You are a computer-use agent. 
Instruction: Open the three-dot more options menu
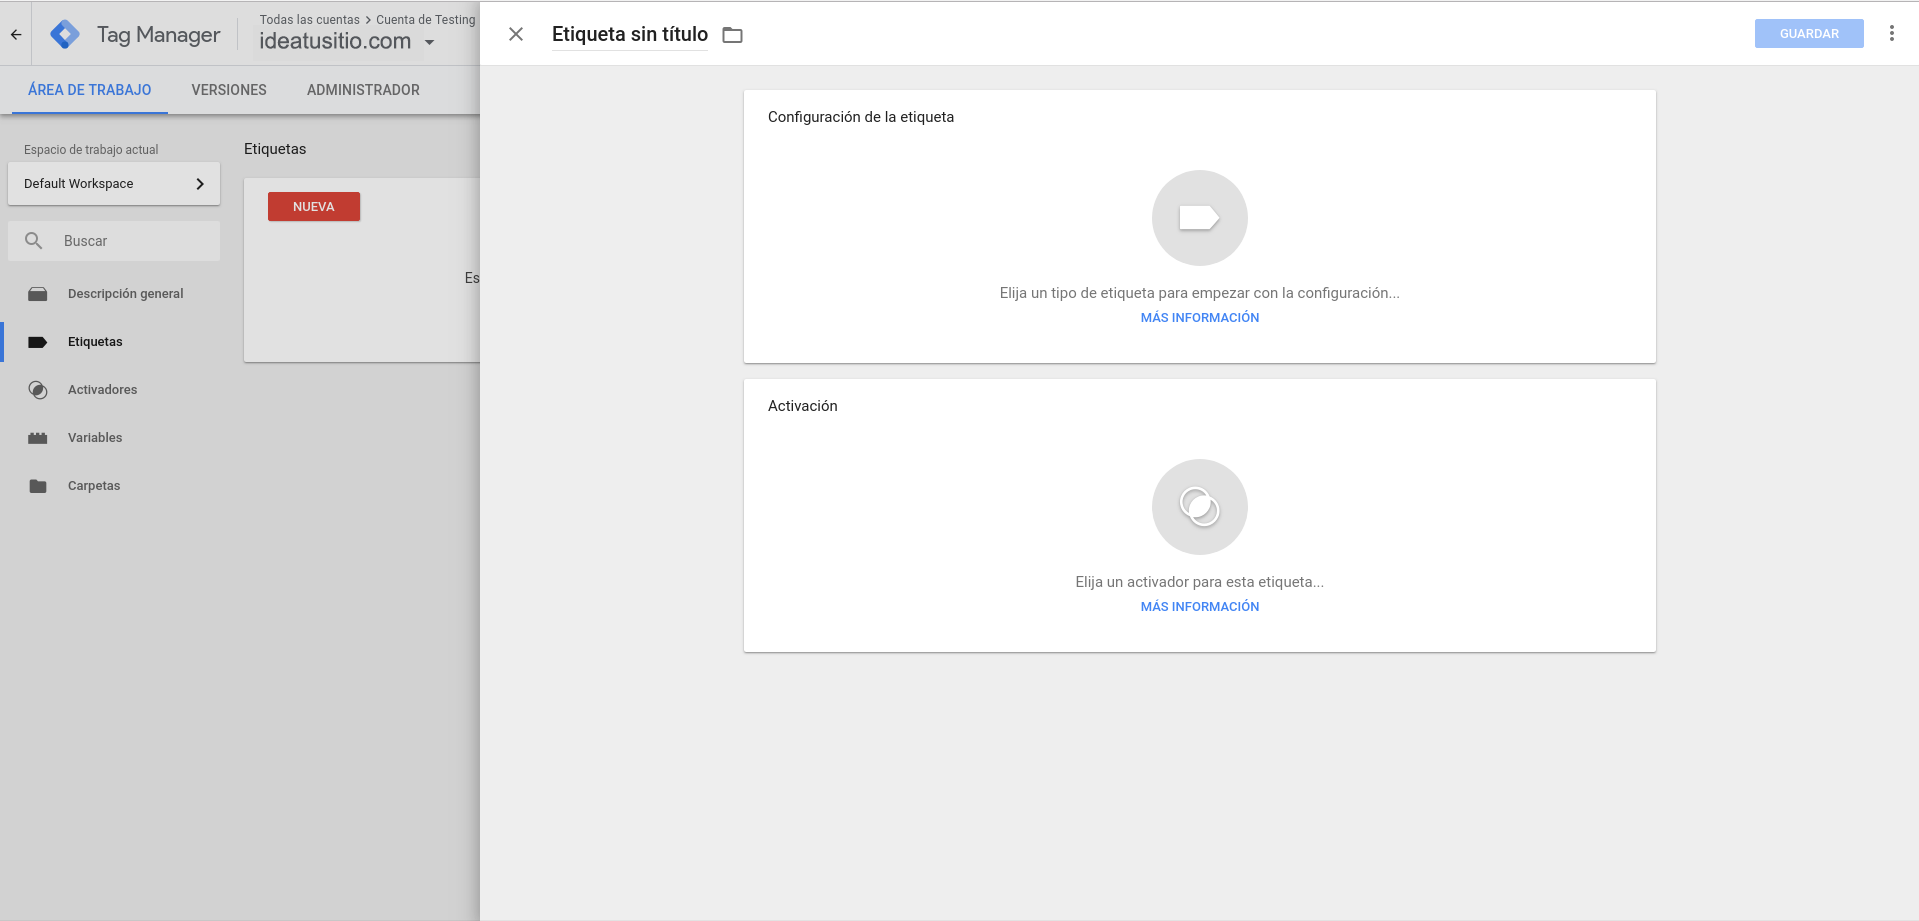pyautogui.click(x=1891, y=34)
